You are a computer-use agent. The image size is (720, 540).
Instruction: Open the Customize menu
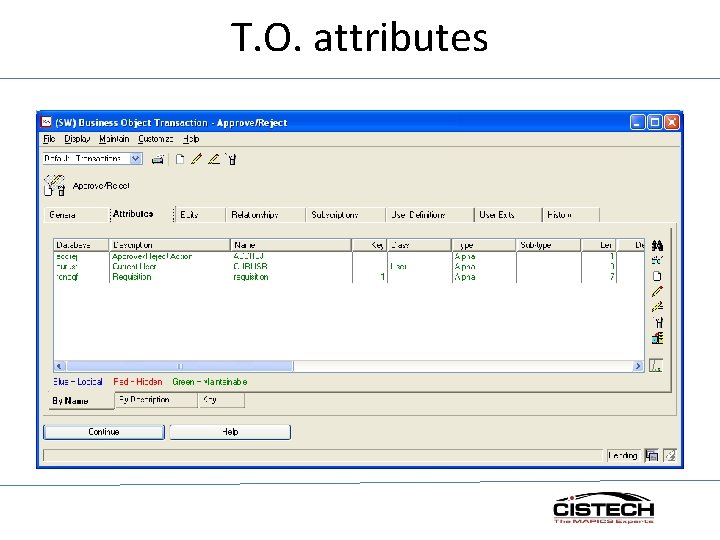point(155,139)
